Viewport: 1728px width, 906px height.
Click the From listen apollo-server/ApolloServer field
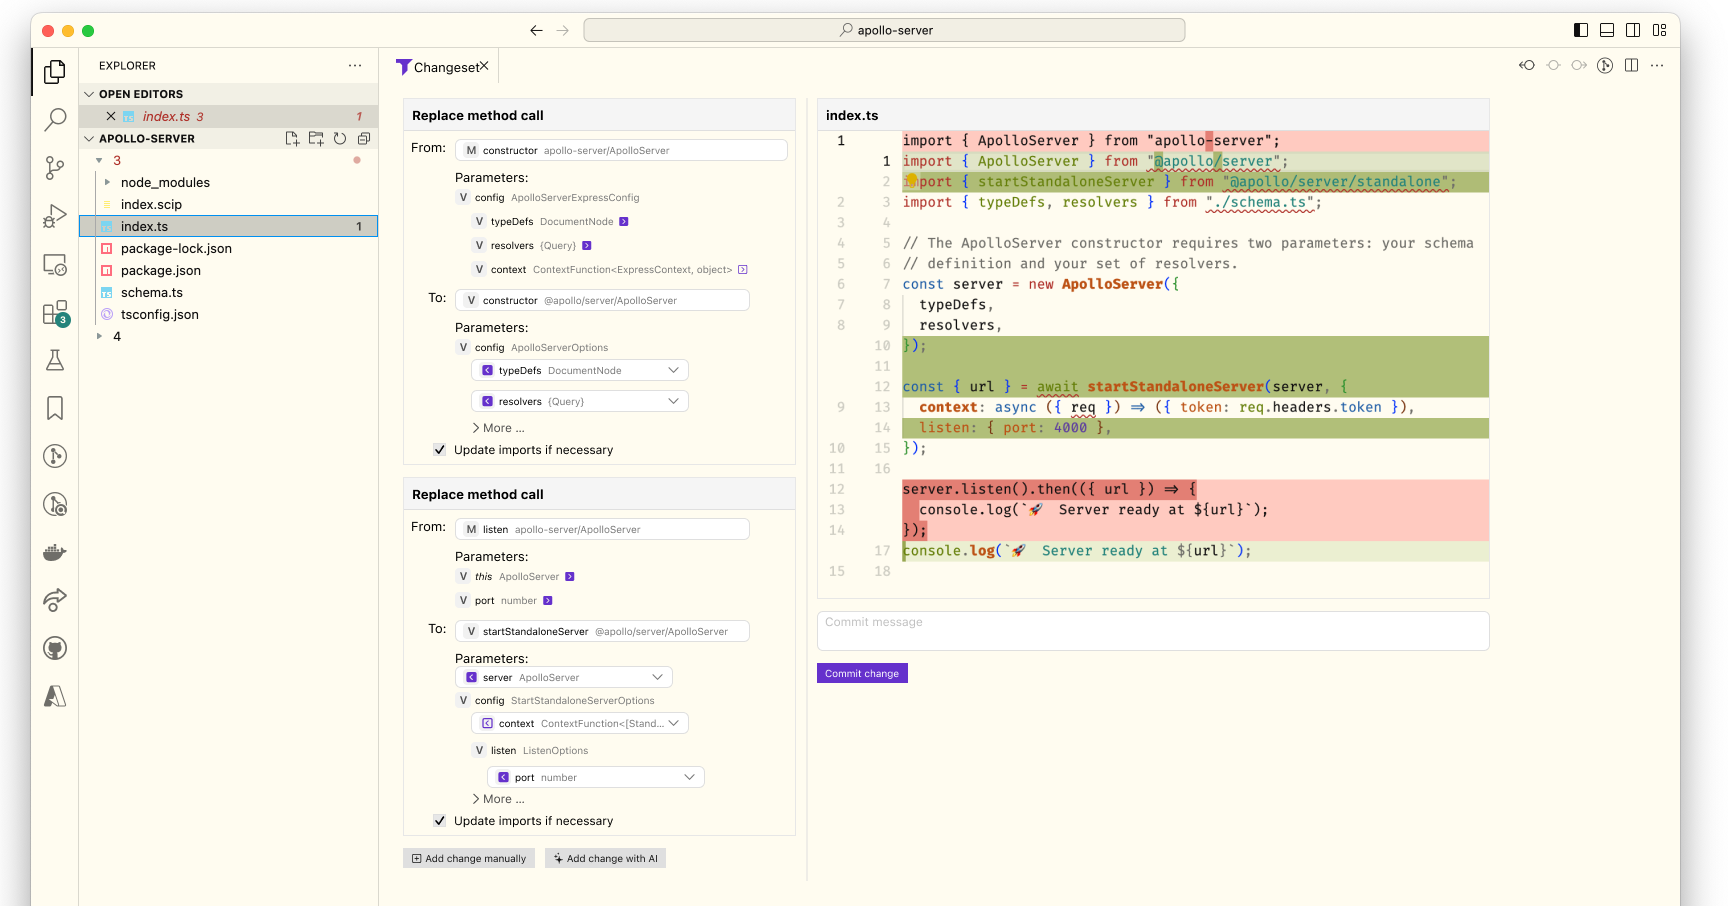(602, 529)
